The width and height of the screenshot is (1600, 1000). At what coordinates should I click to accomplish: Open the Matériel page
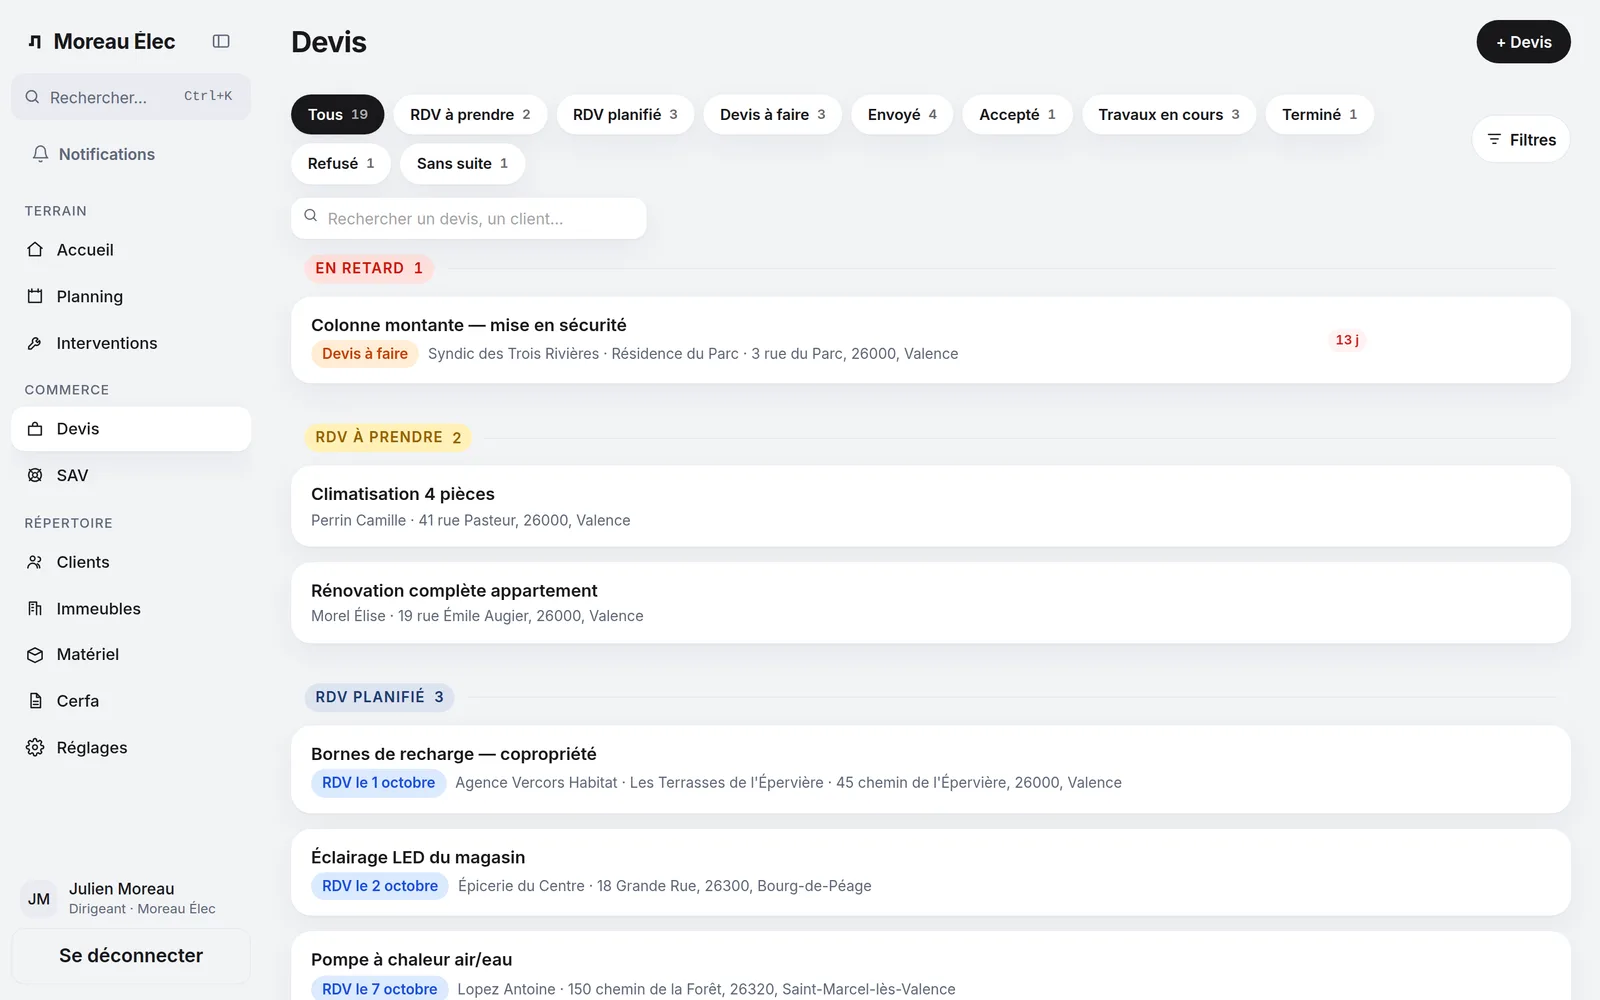click(131, 655)
